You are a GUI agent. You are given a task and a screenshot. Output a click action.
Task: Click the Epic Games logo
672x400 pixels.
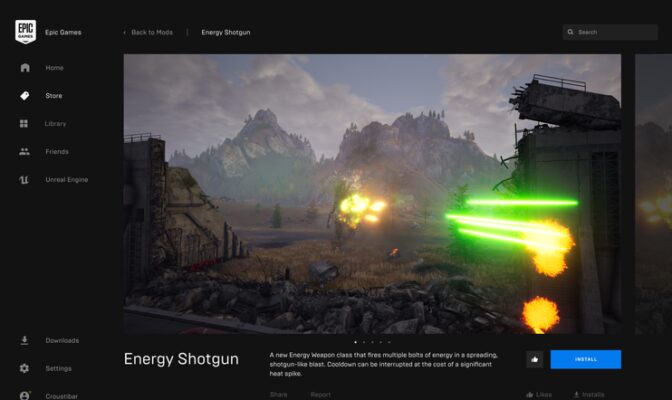[x=25, y=32]
